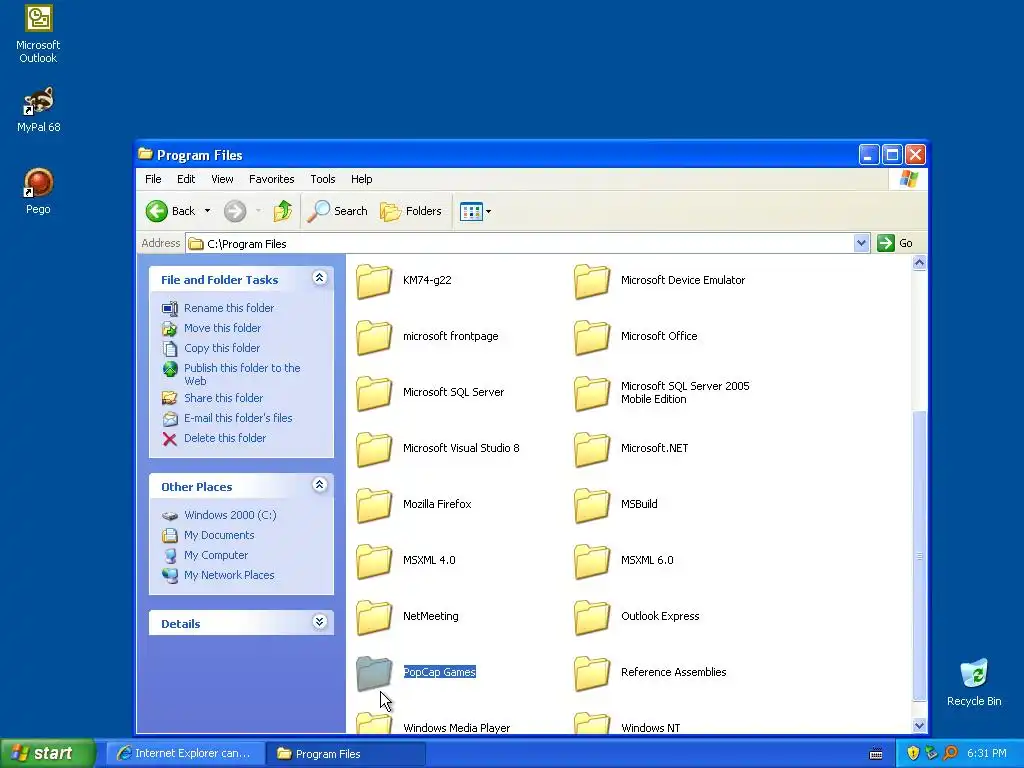Click the vertical scrollbar thumb
This screenshot has width=1024, height=768.
point(920,556)
